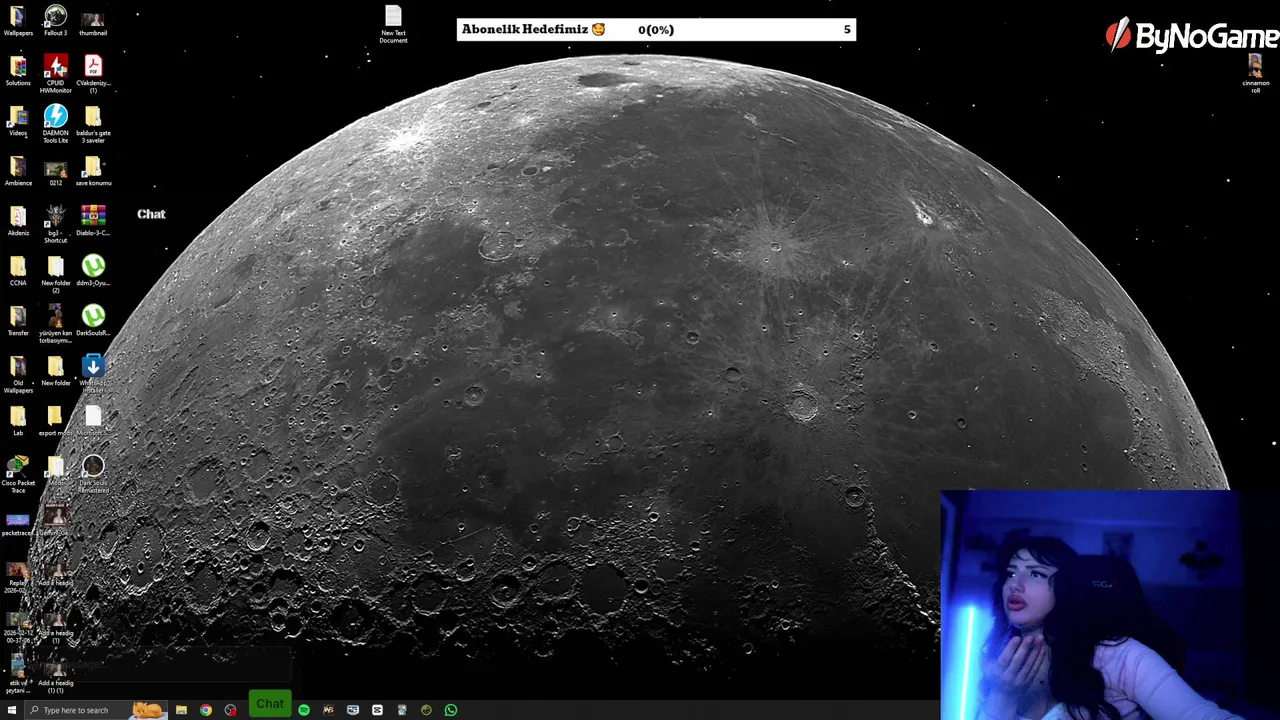Open the New Text Document file

[x=393, y=24]
